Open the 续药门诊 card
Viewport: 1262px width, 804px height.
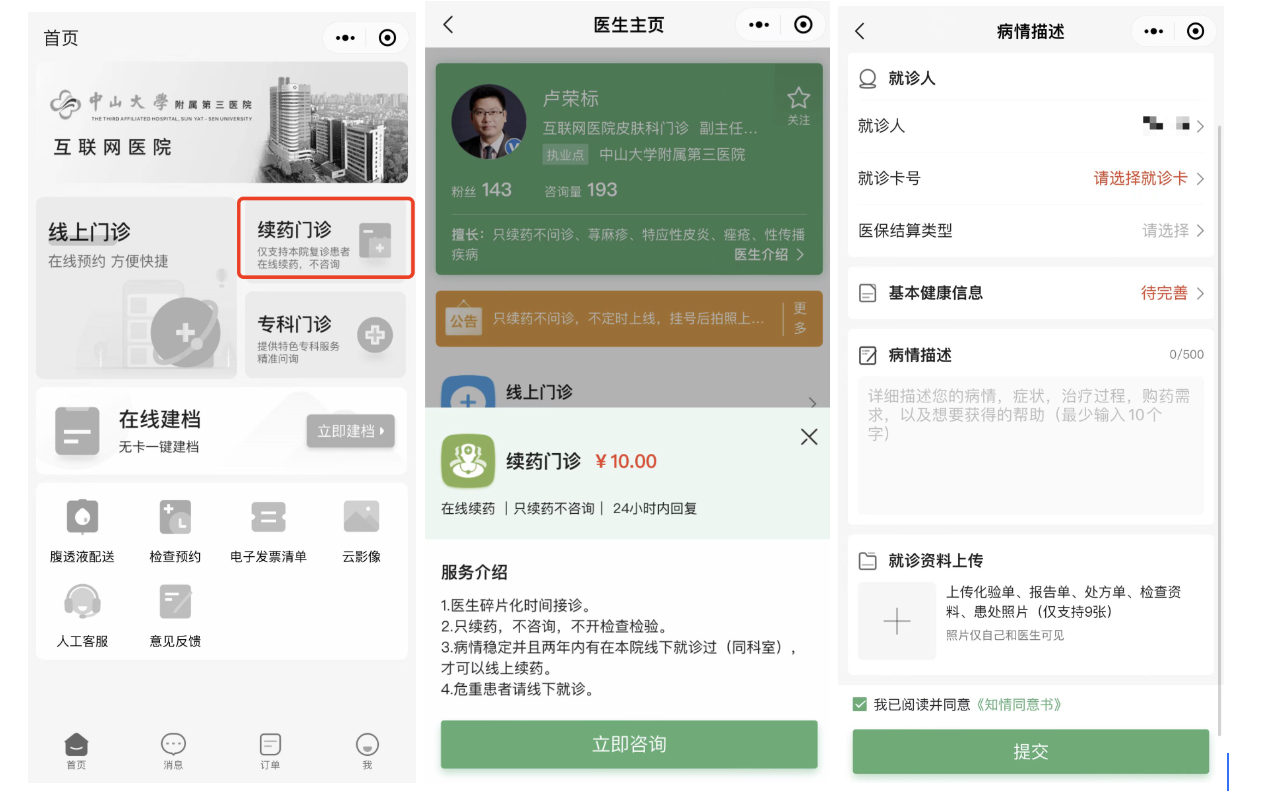pyautogui.click(x=325, y=238)
